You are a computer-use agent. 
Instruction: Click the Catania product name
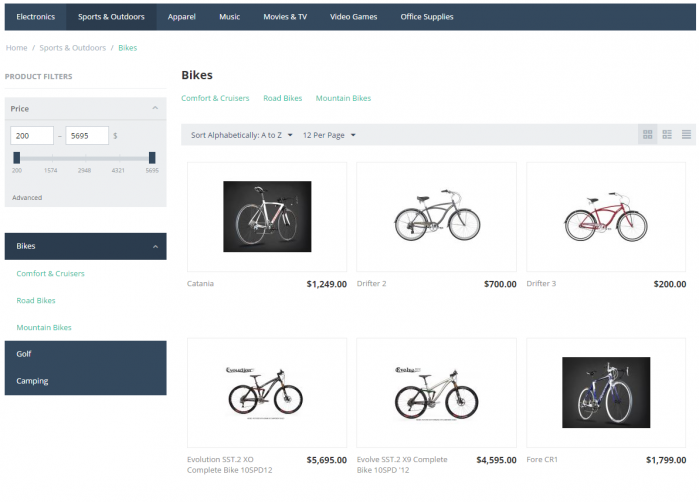coord(200,284)
